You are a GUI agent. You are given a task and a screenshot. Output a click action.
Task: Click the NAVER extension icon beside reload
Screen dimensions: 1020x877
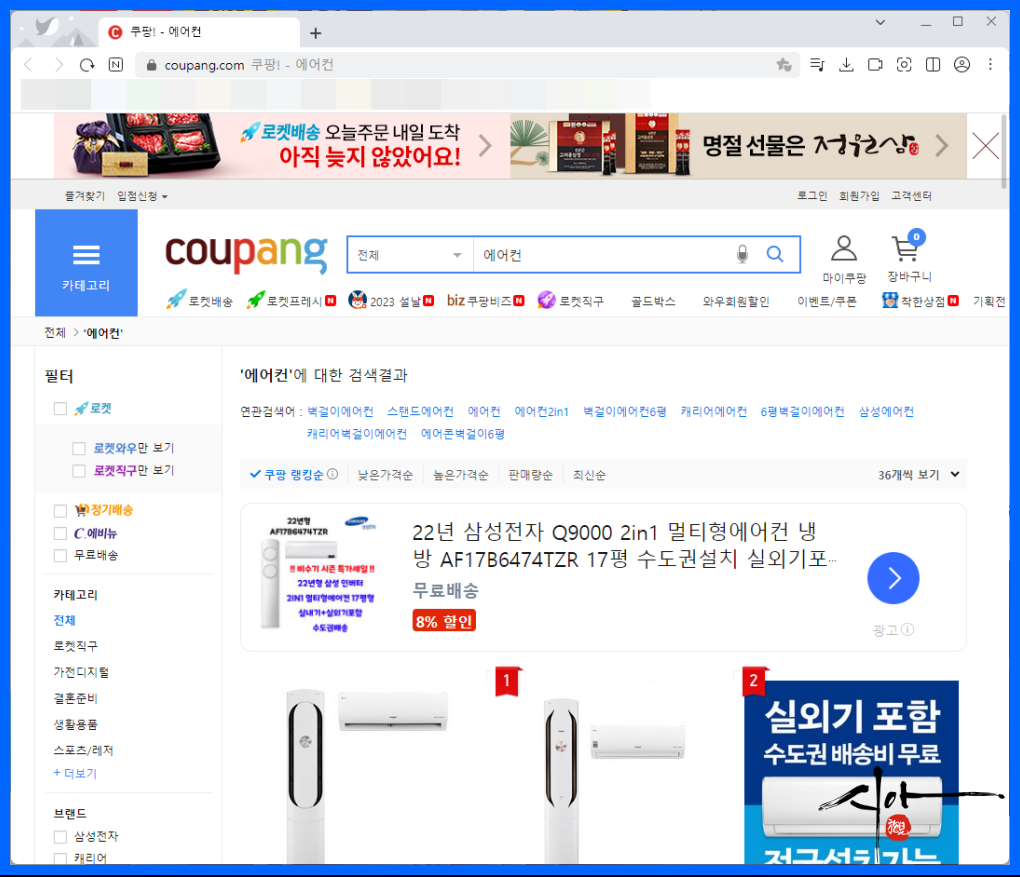[116, 65]
